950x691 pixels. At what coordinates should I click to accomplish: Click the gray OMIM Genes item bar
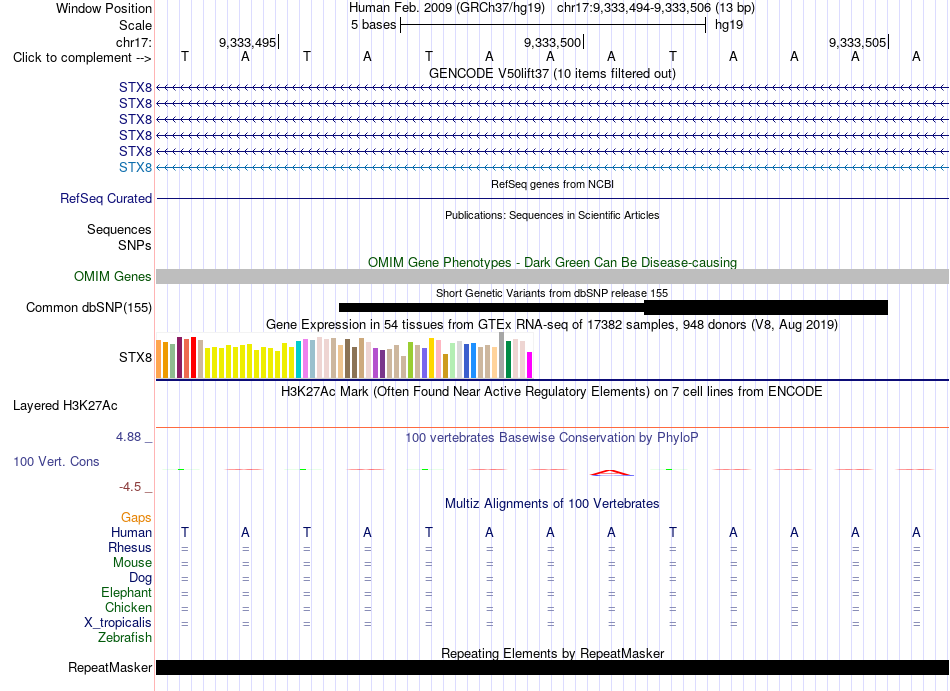552,277
